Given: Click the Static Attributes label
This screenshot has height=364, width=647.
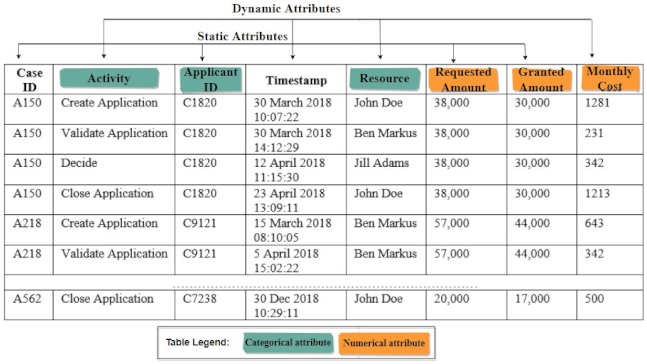Looking at the screenshot, I should pos(243,36).
